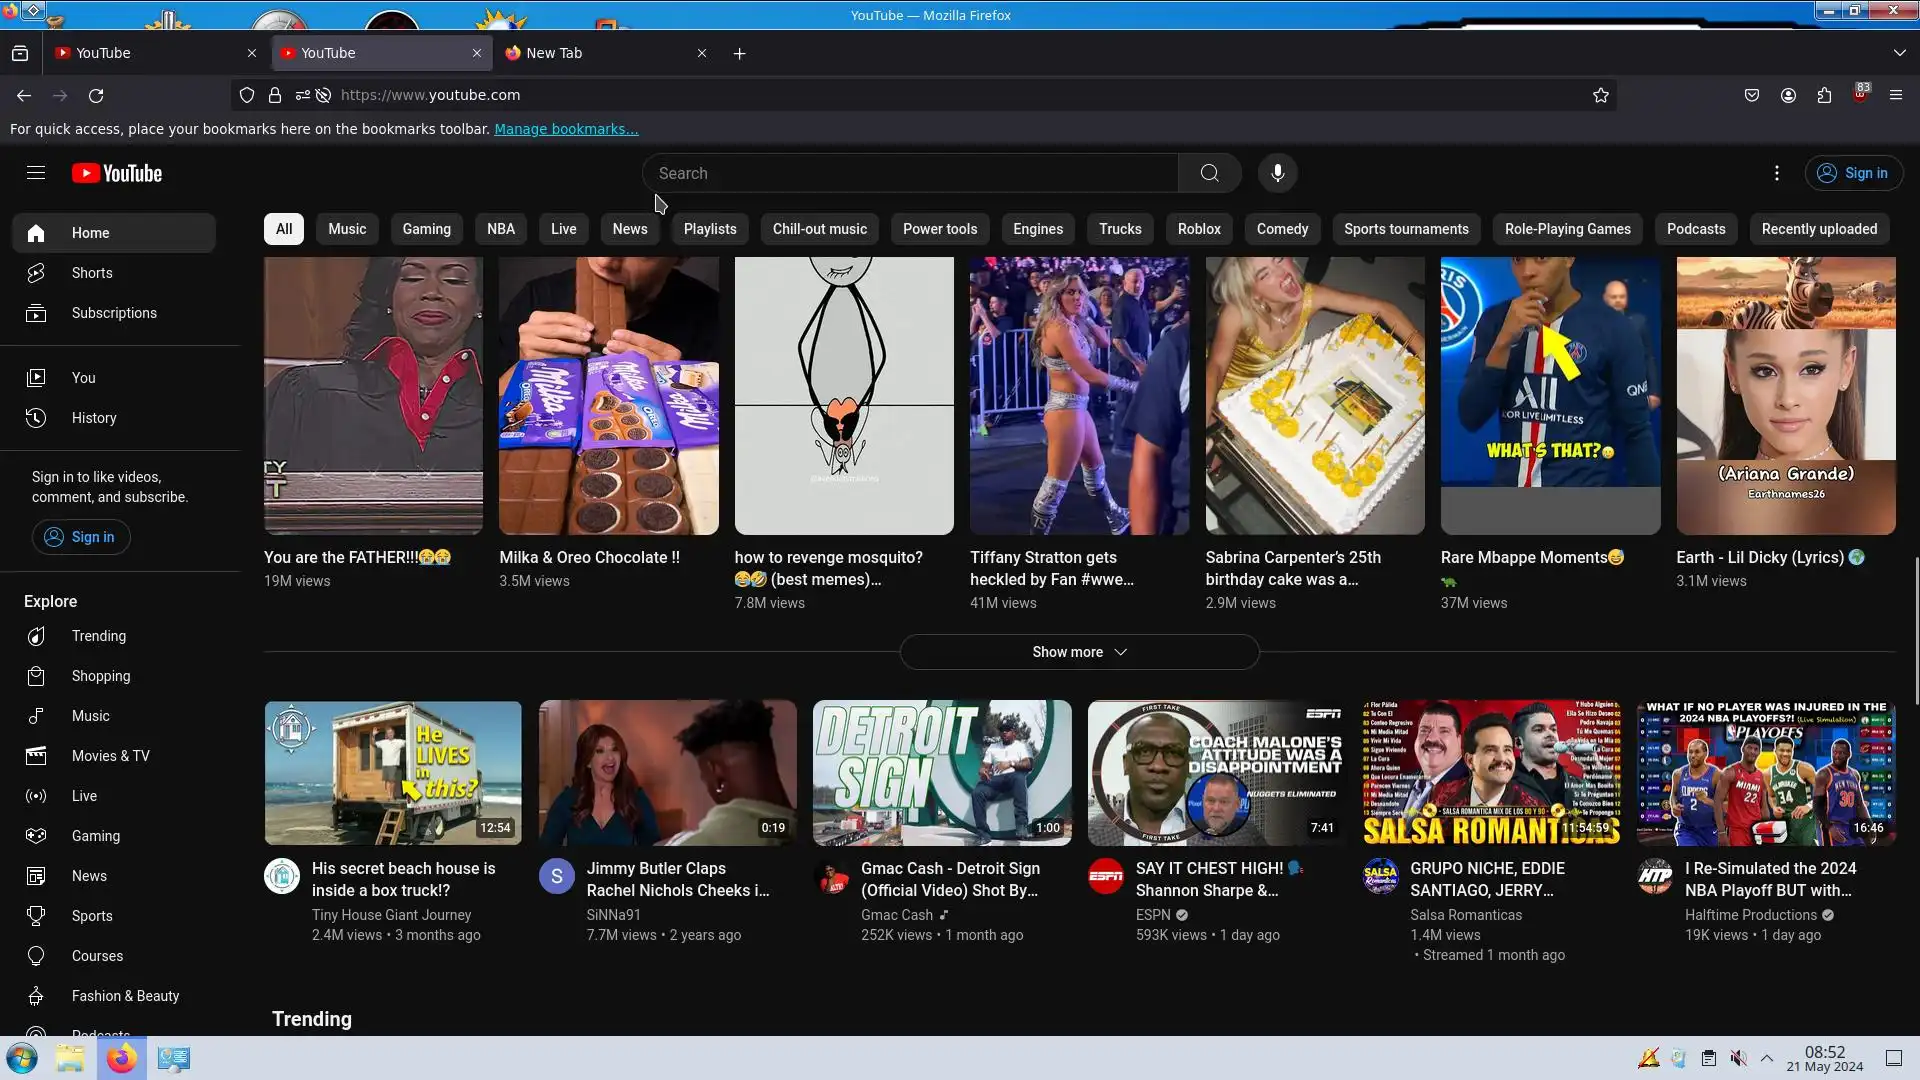Click the voice search microphone icon
The height and width of the screenshot is (1080, 1920).
tap(1277, 173)
